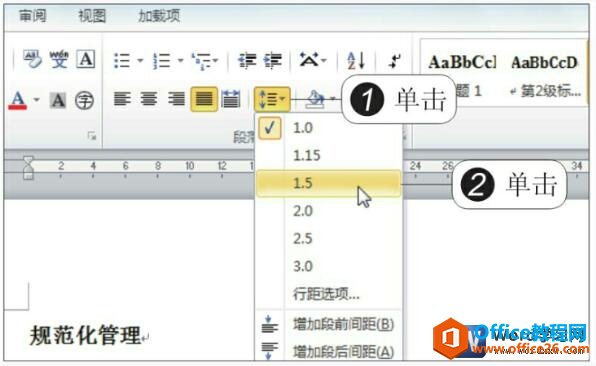Select 2.0 line spacing
This screenshot has height=366, width=596.
[329, 211]
